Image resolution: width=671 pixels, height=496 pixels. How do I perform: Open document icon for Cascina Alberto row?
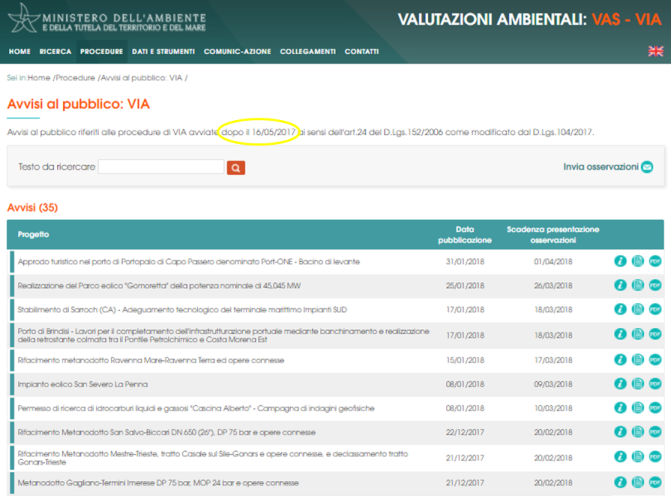pyautogui.click(x=638, y=408)
